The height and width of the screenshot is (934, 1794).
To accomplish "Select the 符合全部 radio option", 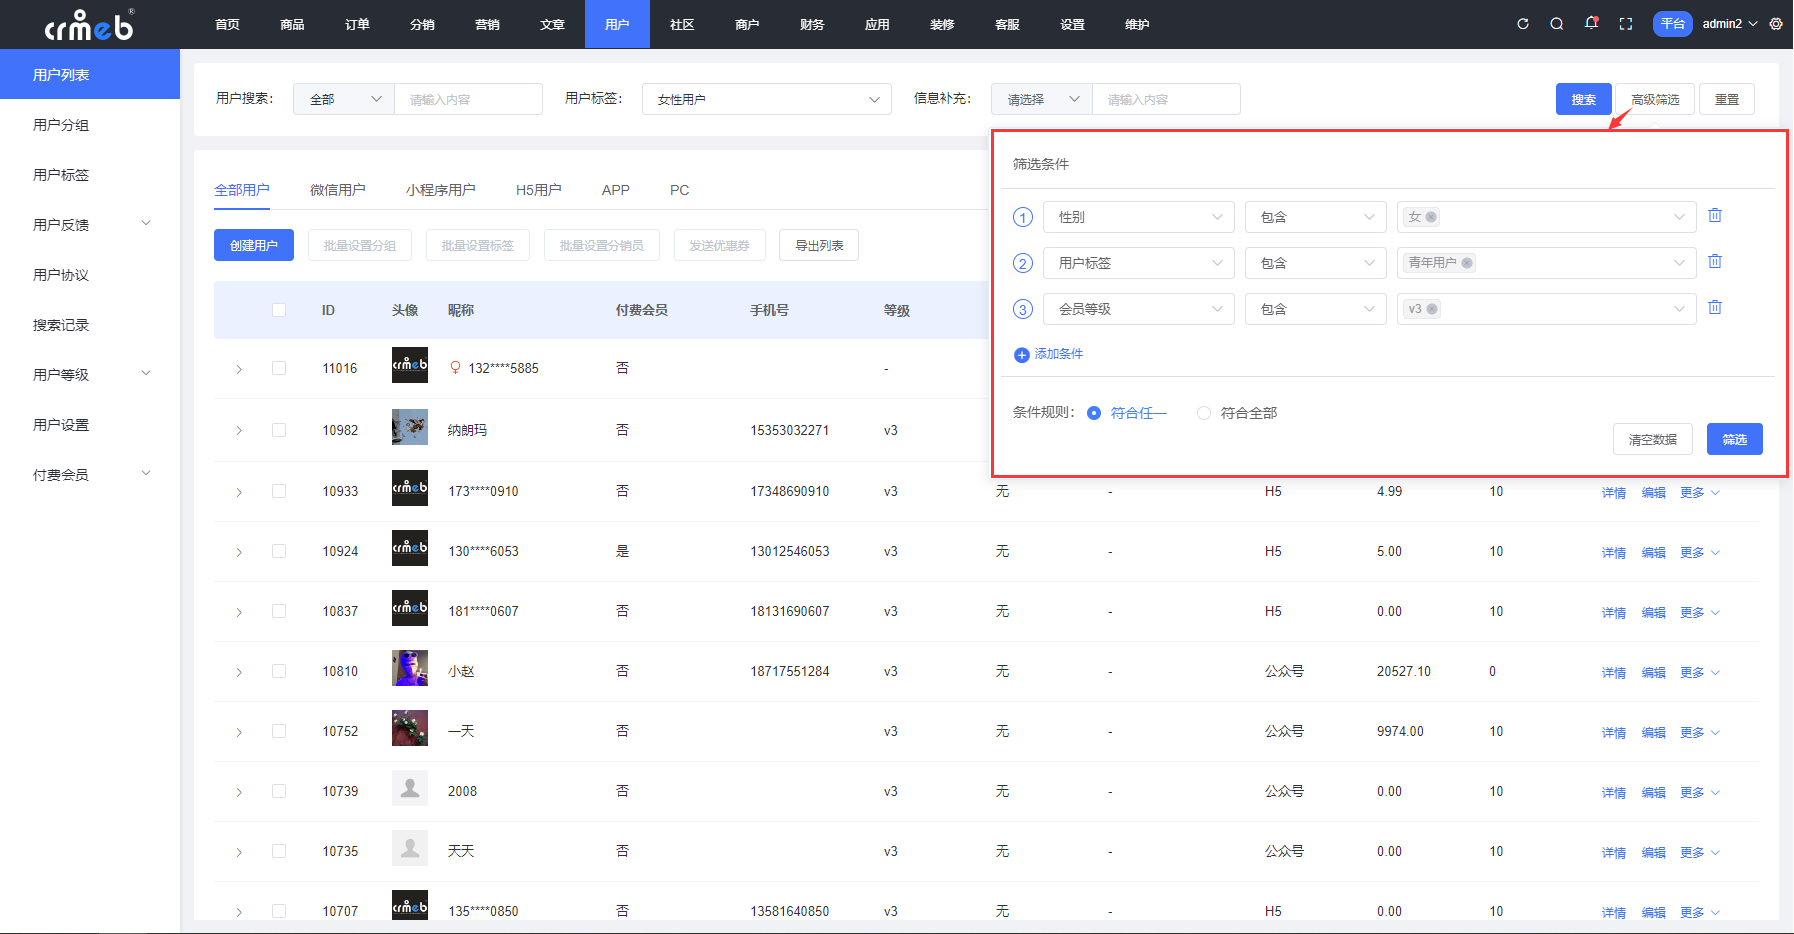I will click(x=1204, y=413).
